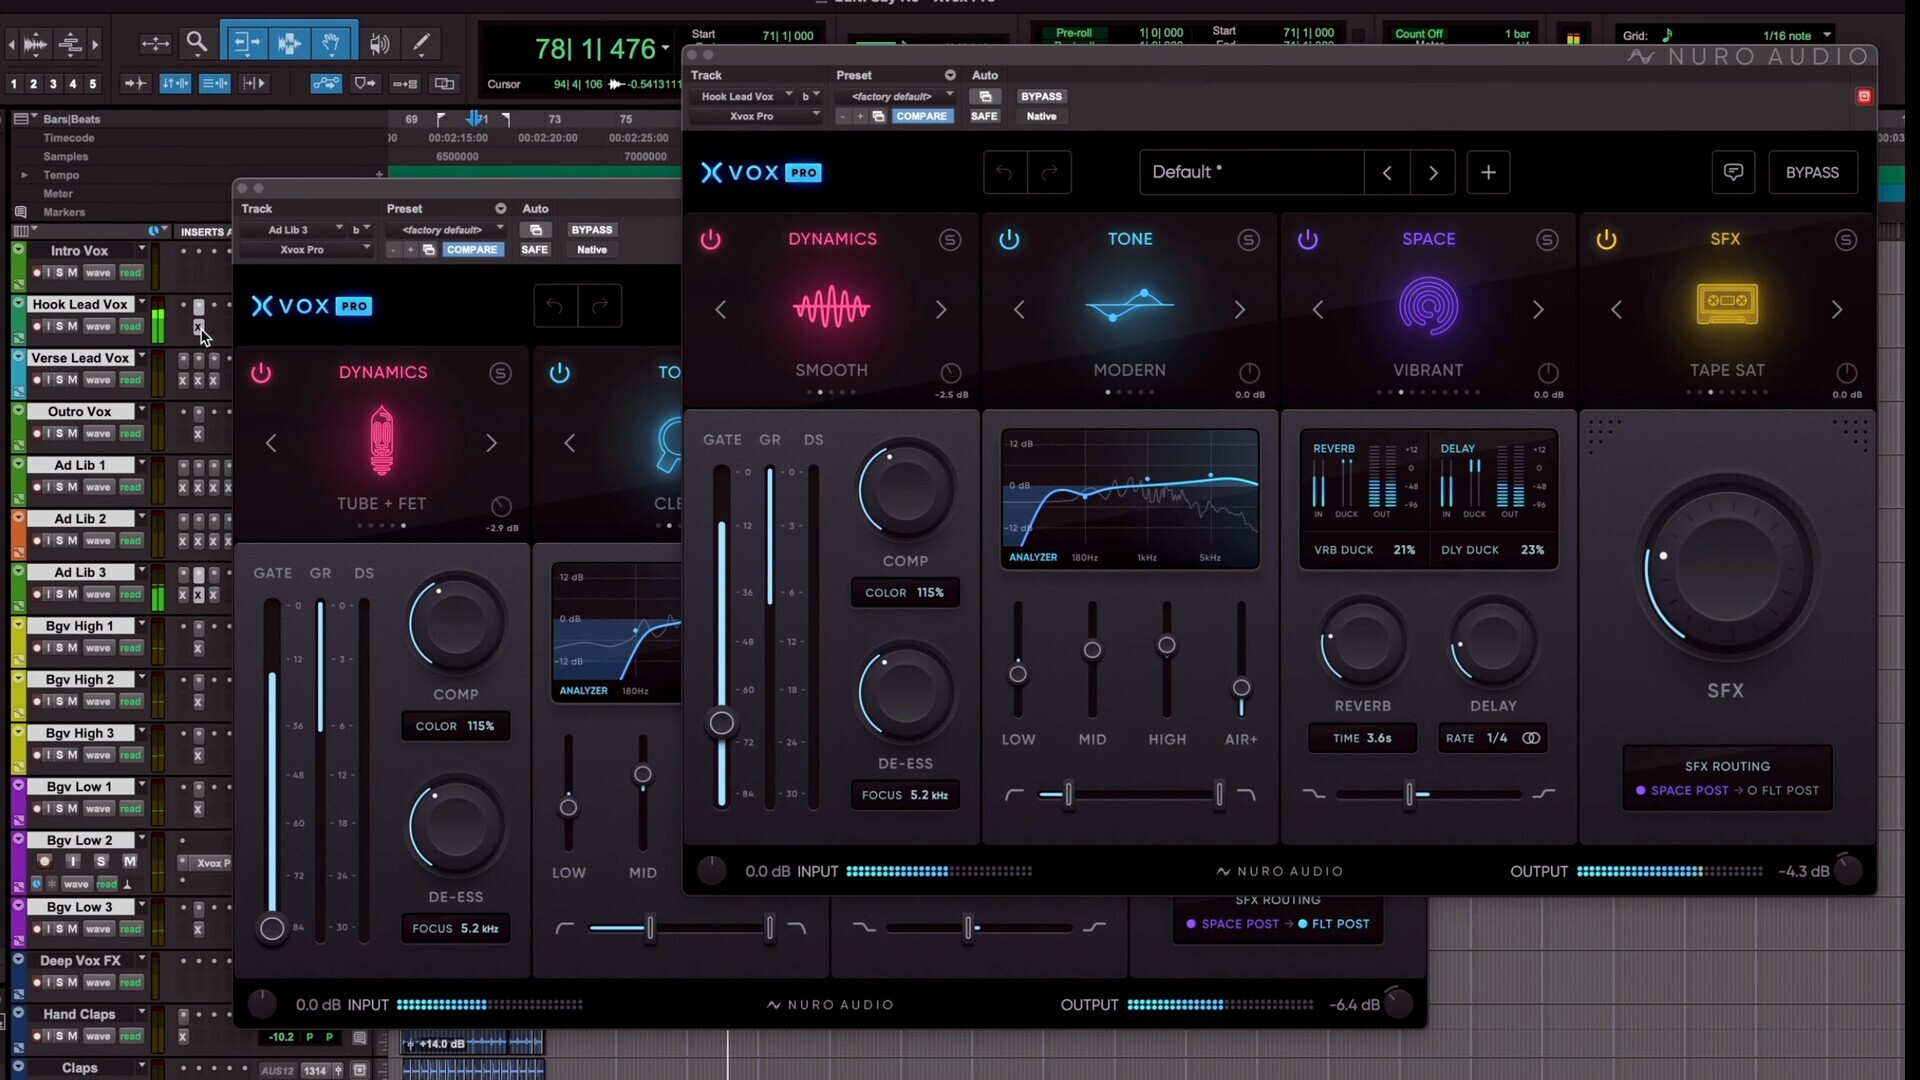Go to previous preset arrow
Screen dimensions: 1920x1080
tap(1387, 172)
